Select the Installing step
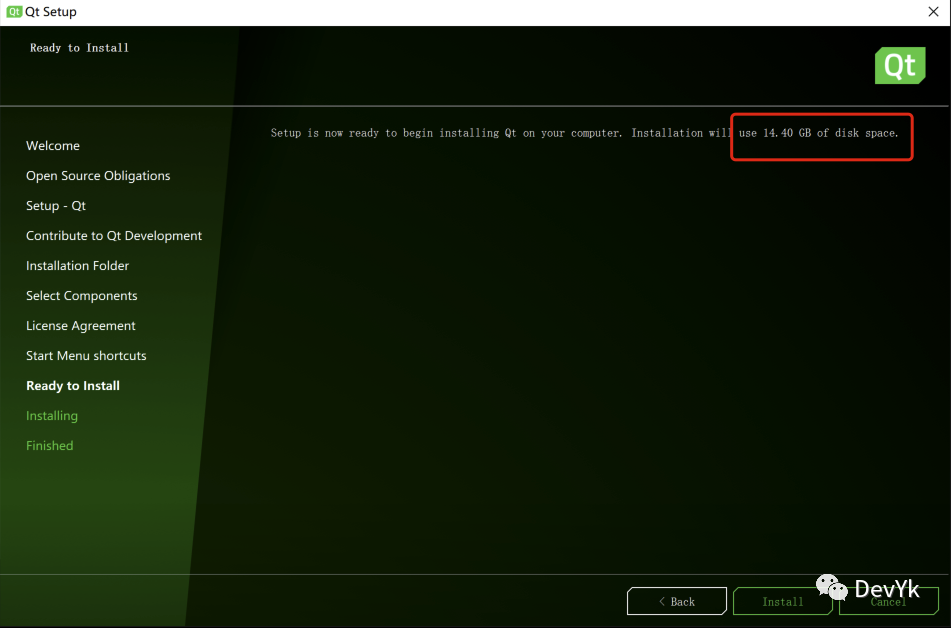The image size is (951, 628). (x=52, y=416)
